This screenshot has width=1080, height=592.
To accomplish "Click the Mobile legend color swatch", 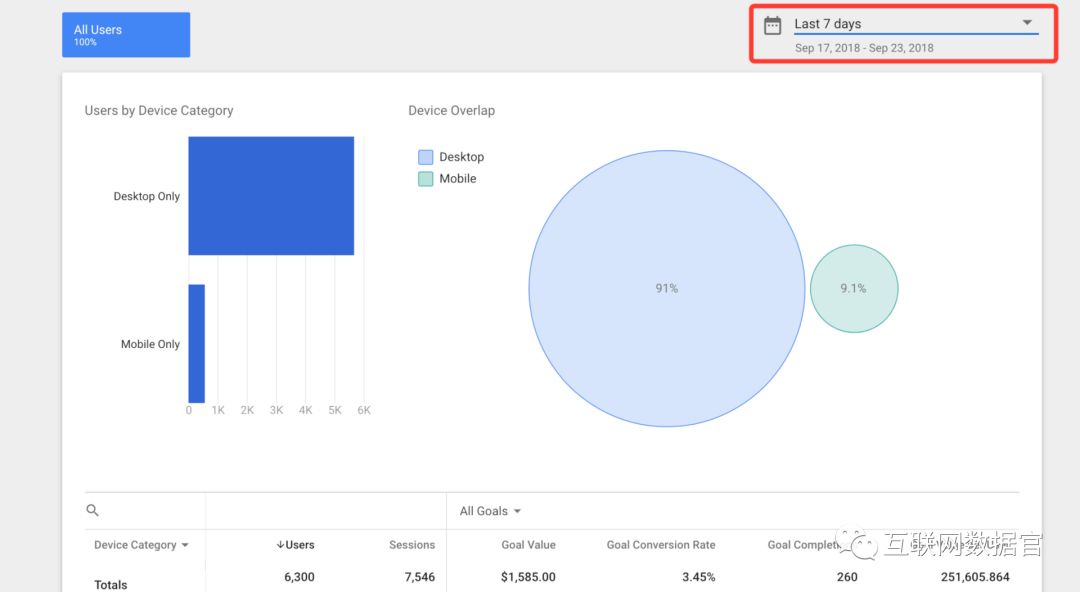I will 426,179.
